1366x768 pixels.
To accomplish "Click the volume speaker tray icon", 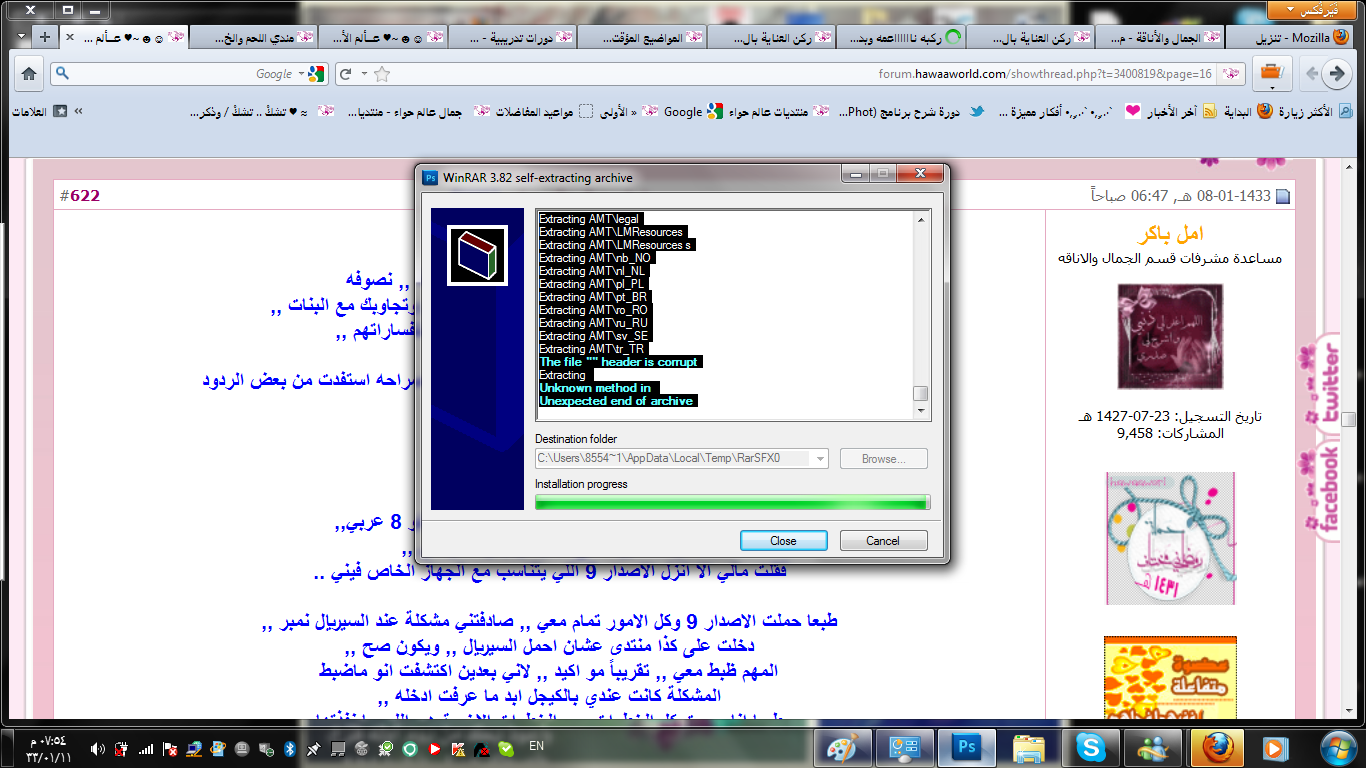I will point(98,748).
